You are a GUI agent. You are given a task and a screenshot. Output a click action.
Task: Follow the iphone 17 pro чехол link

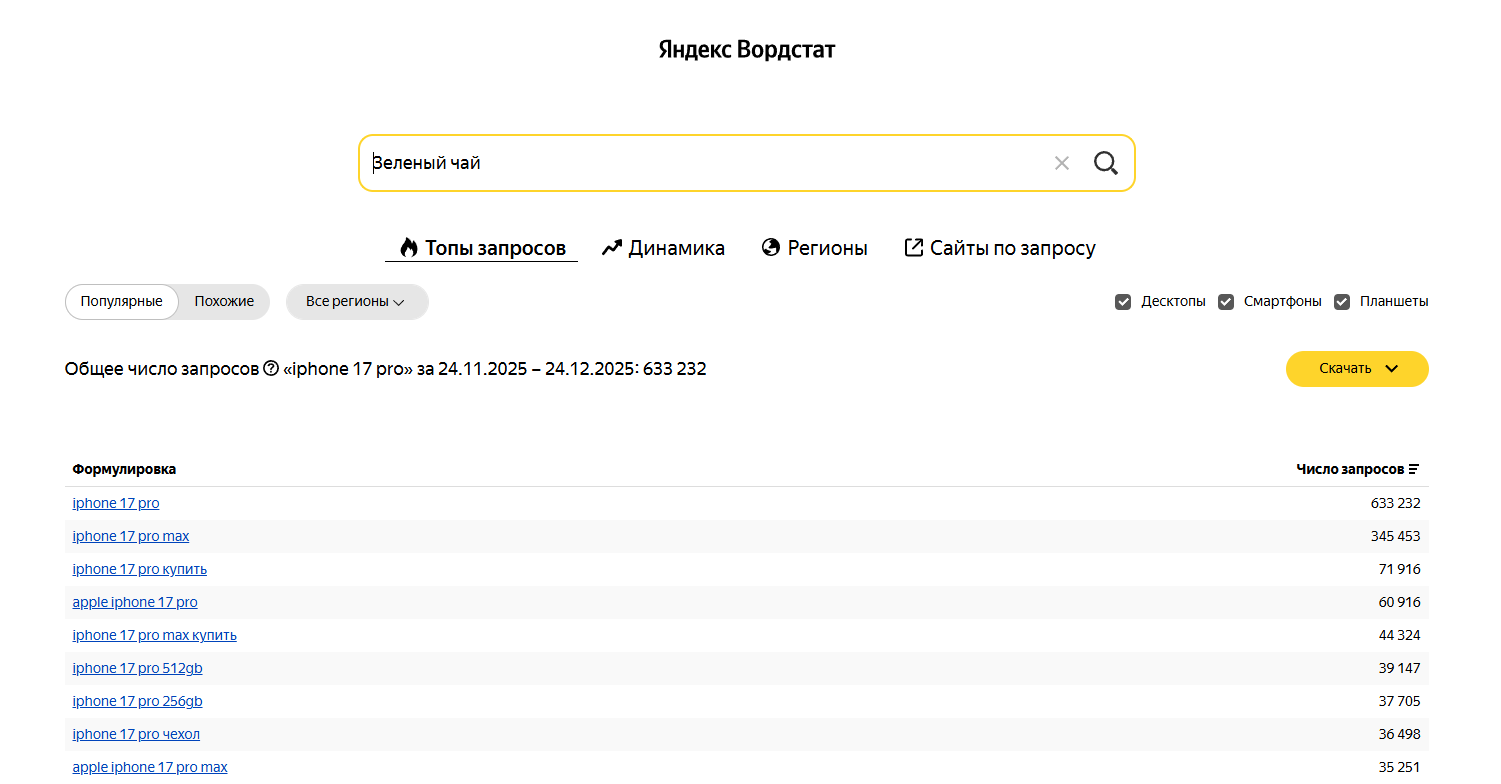pyautogui.click(x=136, y=735)
